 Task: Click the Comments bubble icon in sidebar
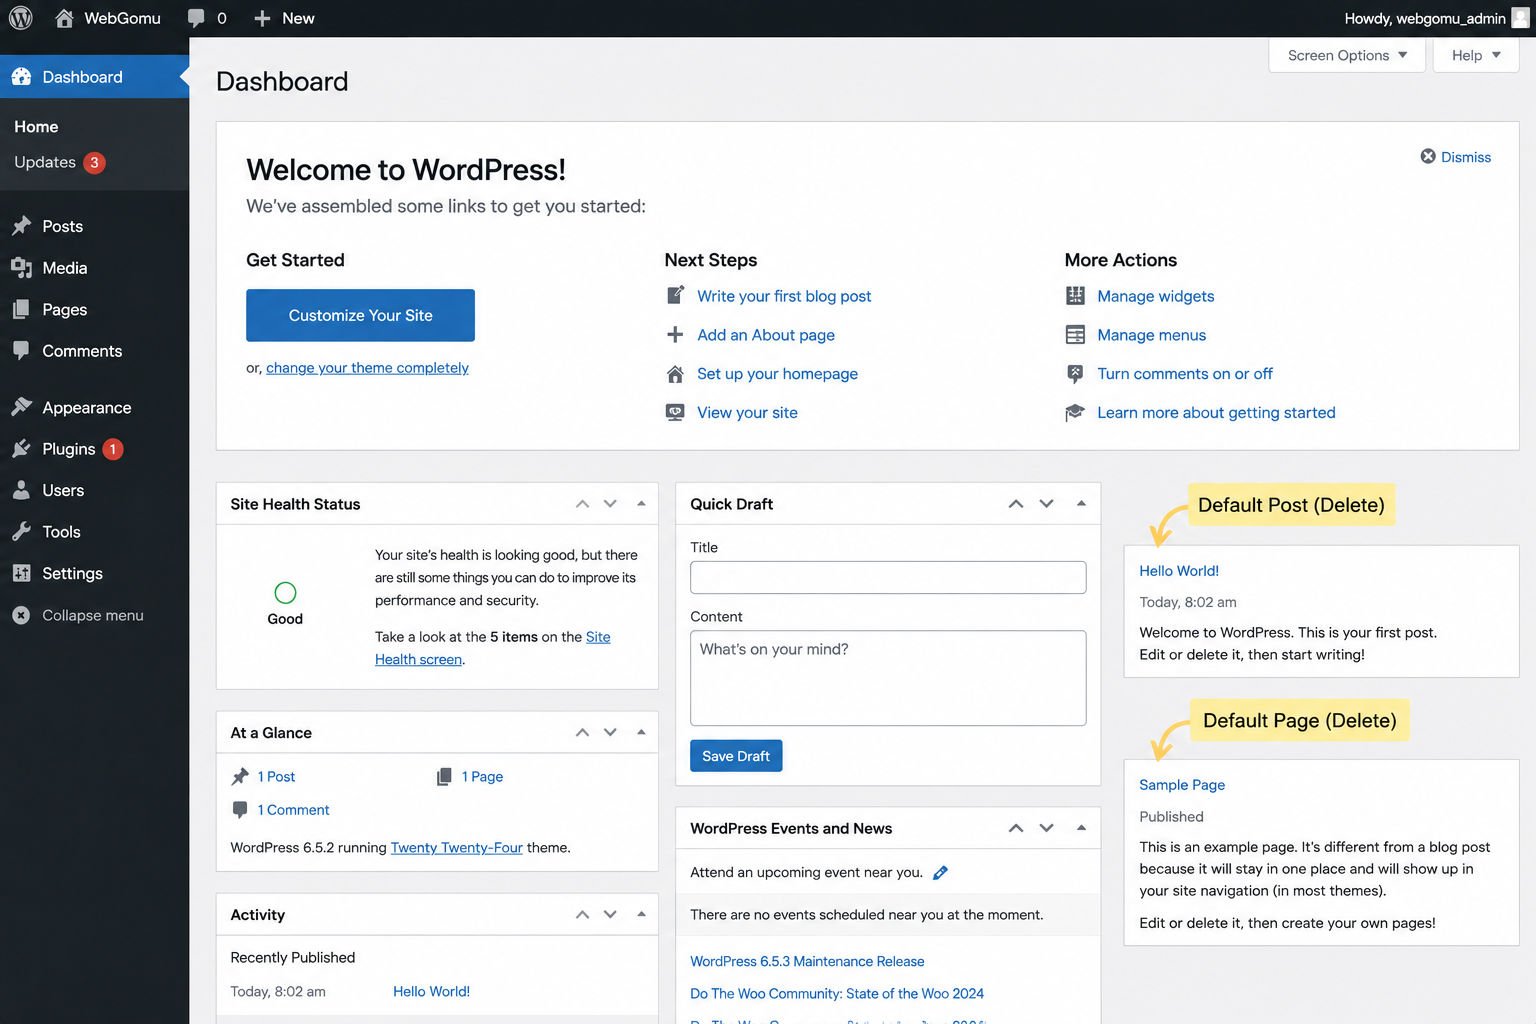click(x=21, y=351)
